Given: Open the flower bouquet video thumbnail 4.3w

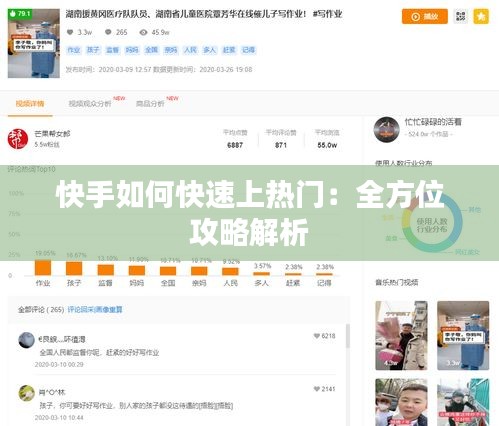Looking at the screenshot, I should pos(401,335).
